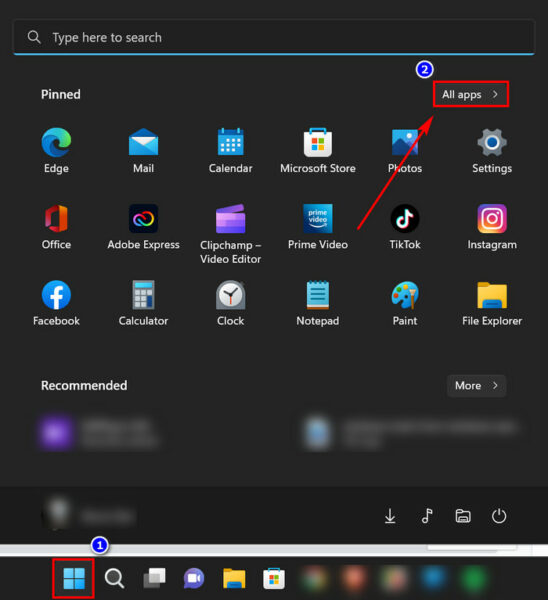548x600 pixels.
Task: Launch the Paint app
Action: tap(405, 303)
